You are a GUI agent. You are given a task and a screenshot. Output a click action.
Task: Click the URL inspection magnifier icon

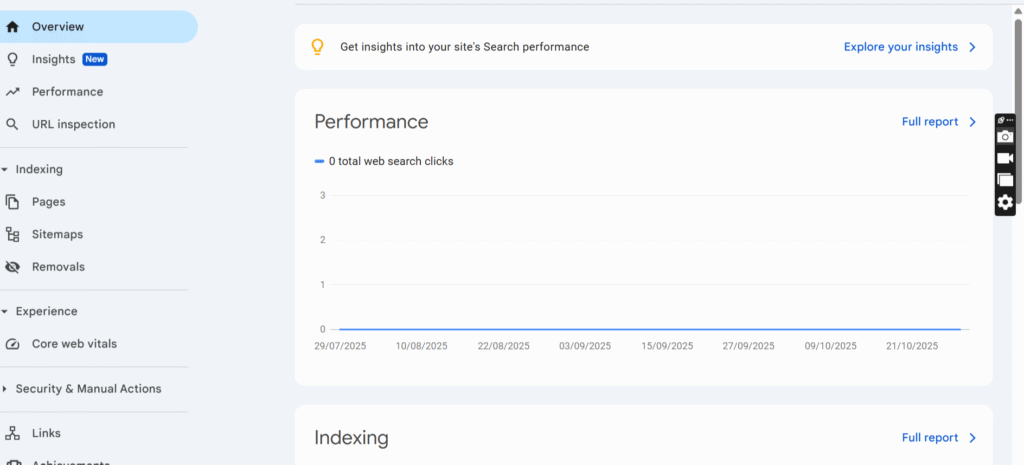12,125
